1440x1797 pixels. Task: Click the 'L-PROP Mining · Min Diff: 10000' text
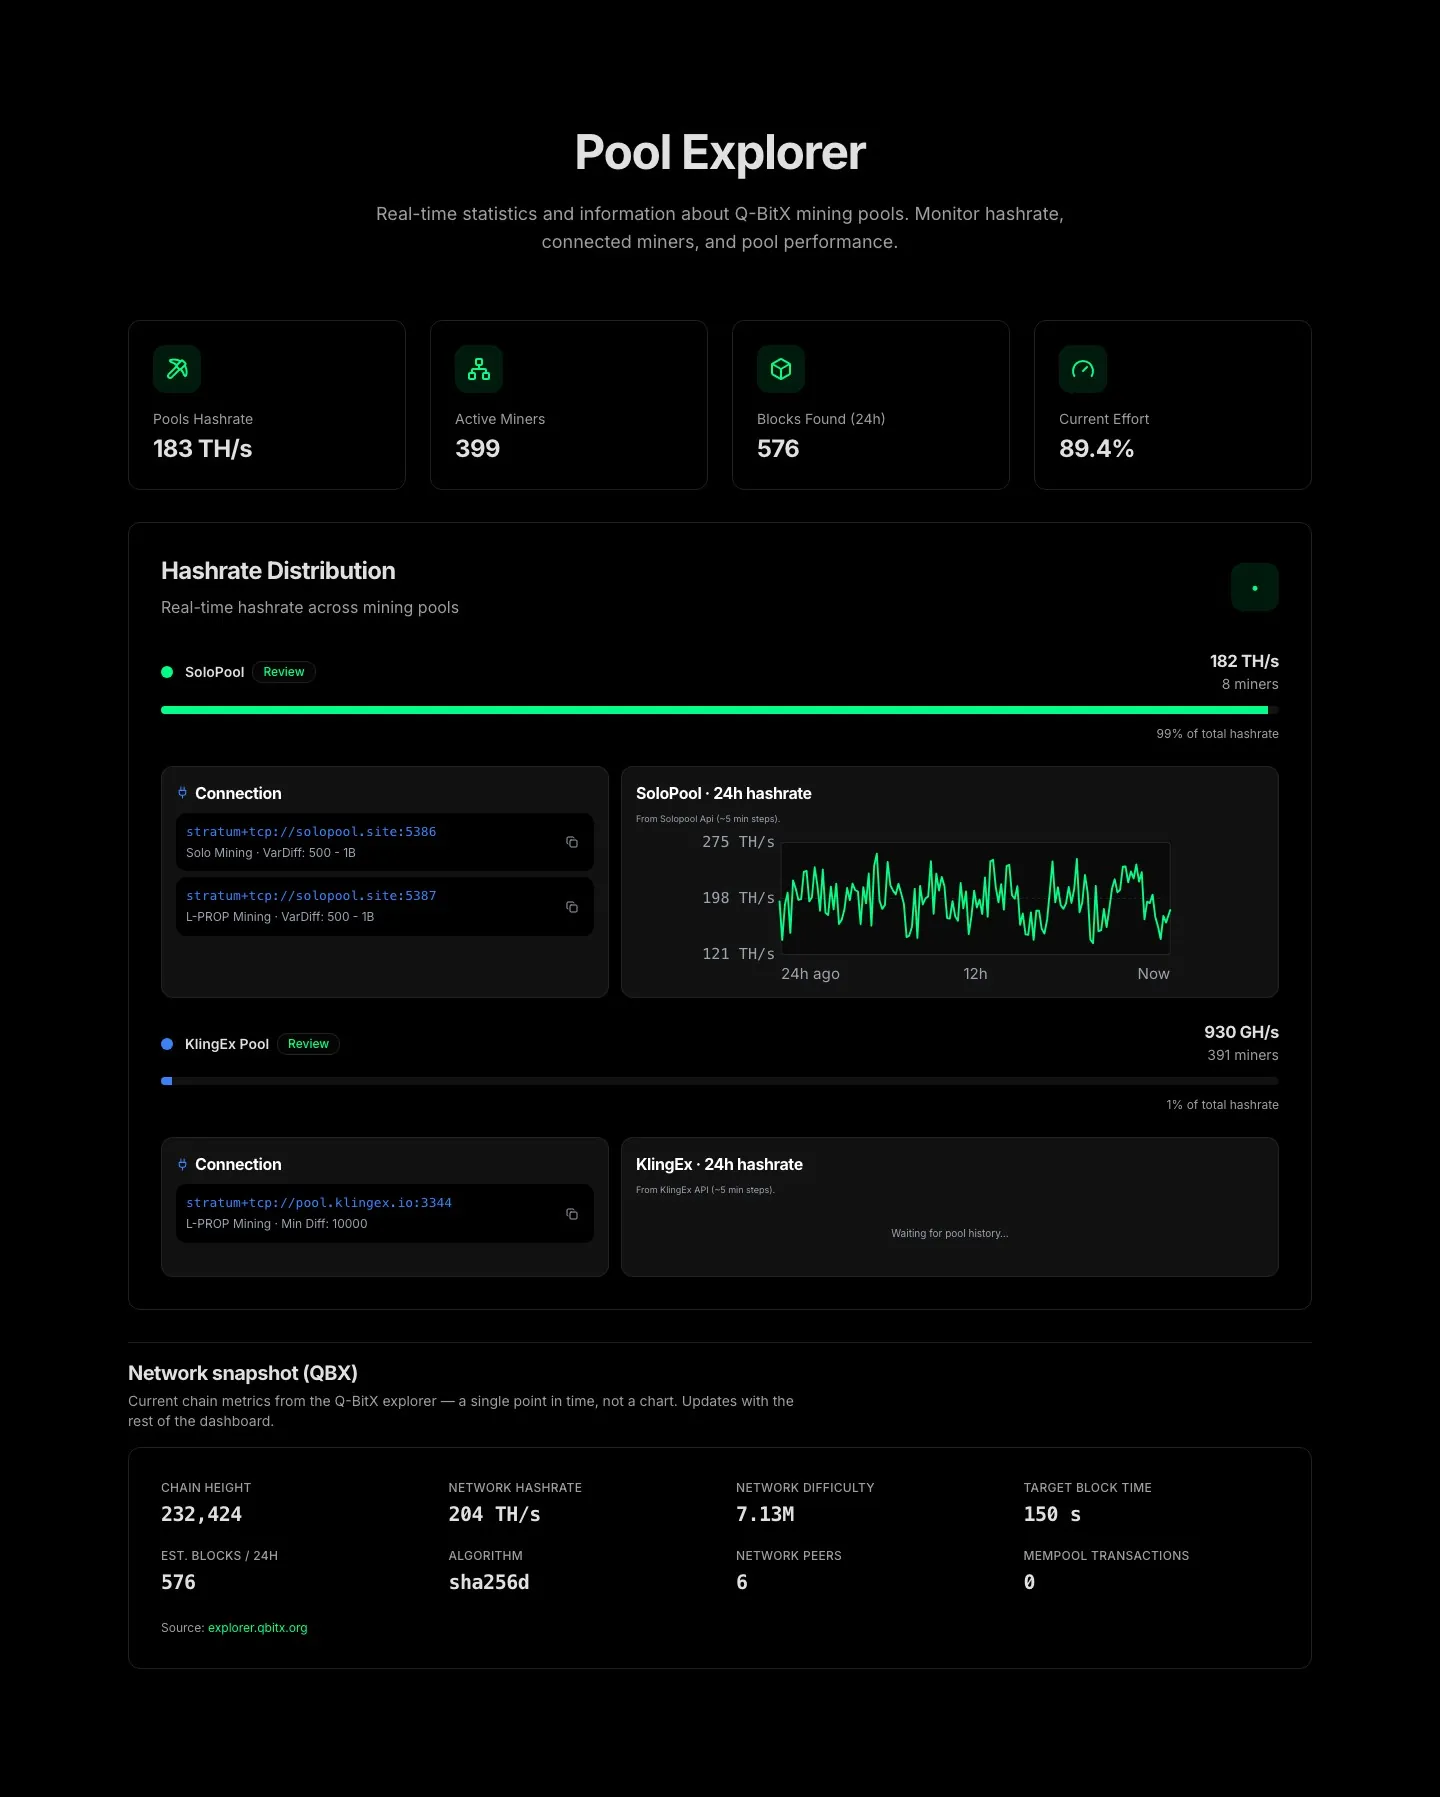(x=277, y=1224)
